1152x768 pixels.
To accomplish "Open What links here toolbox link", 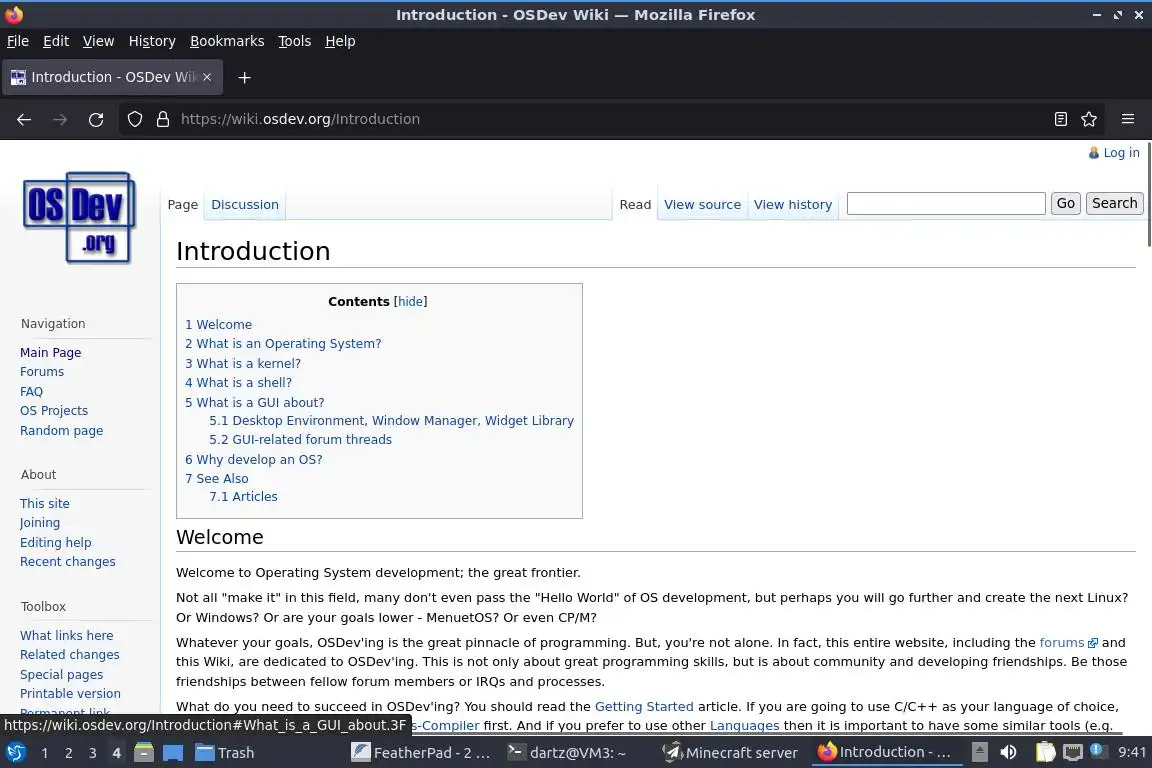I will [x=67, y=635].
